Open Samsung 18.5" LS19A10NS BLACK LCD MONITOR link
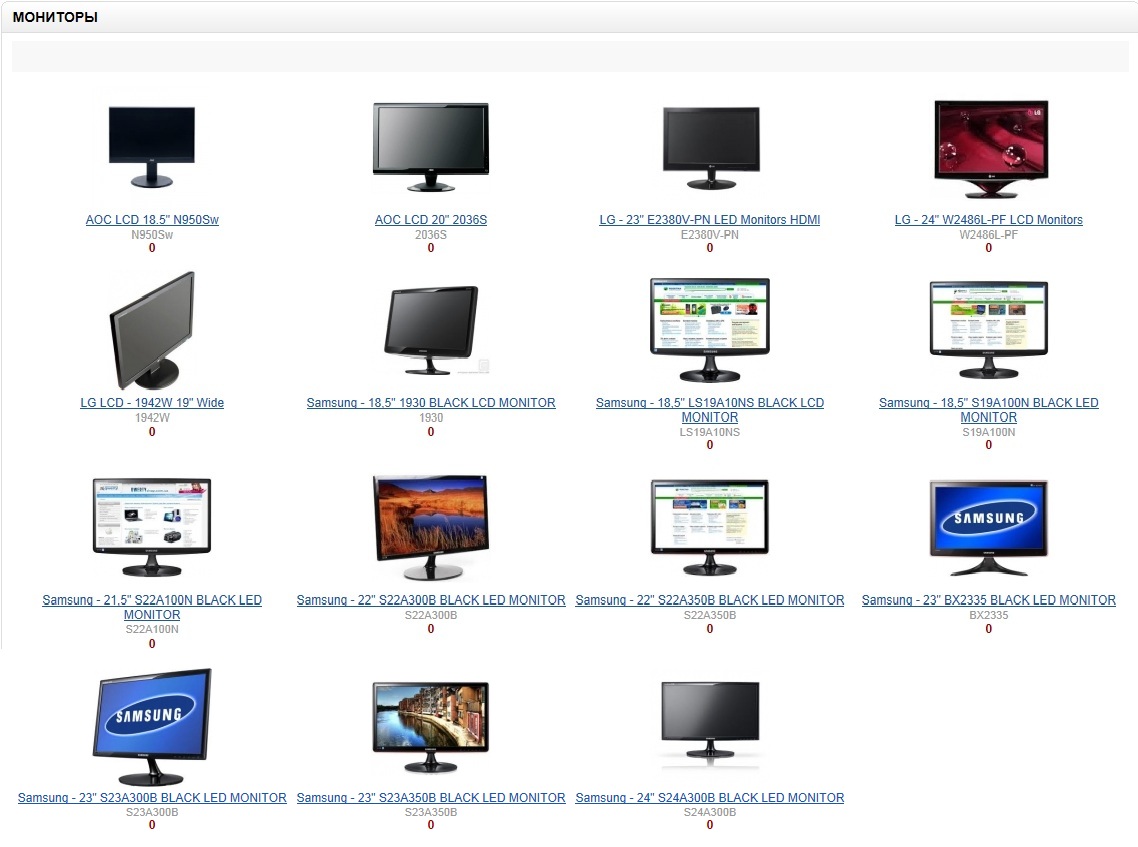 (710, 410)
